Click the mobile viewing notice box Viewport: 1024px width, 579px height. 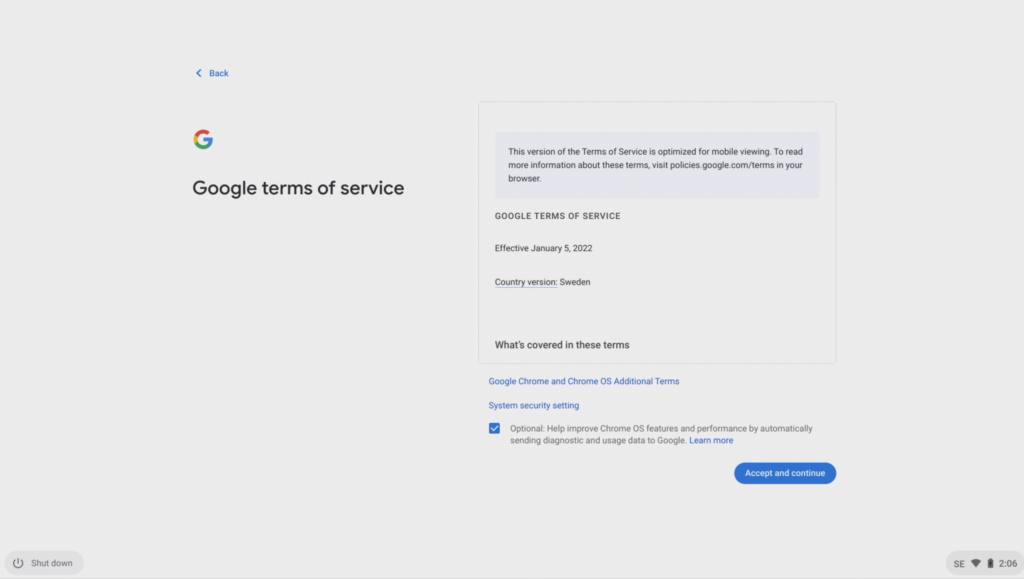pyautogui.click(x=657, y=165)
